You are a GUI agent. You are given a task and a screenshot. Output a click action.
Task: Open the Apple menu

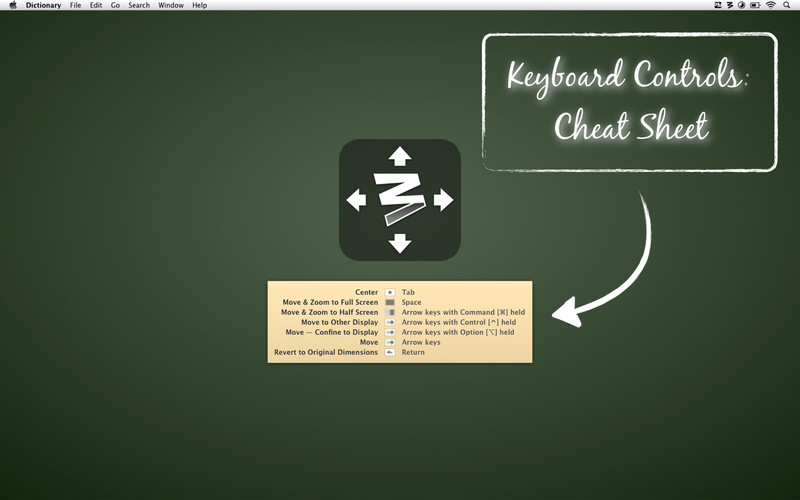point(13,5)
